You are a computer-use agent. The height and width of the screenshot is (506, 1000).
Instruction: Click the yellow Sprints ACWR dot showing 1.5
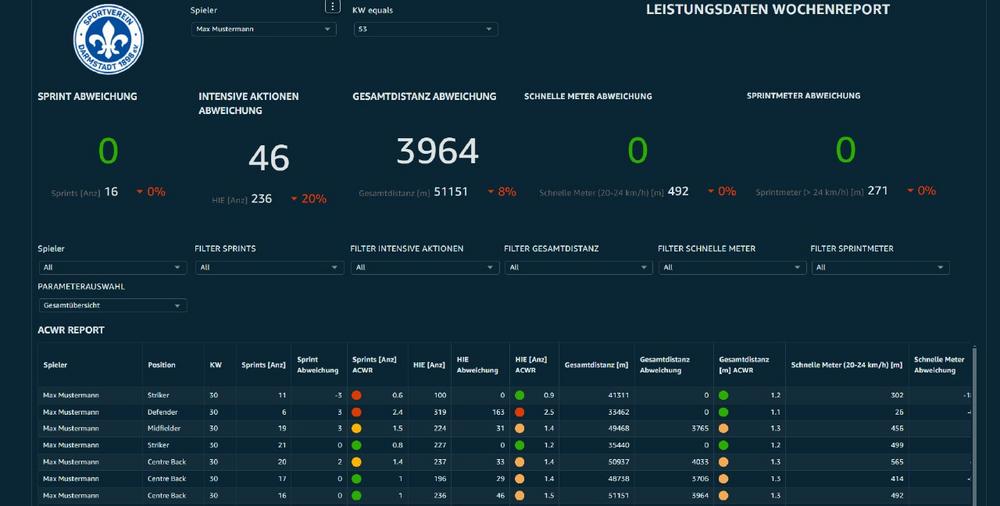click(356, 429)
